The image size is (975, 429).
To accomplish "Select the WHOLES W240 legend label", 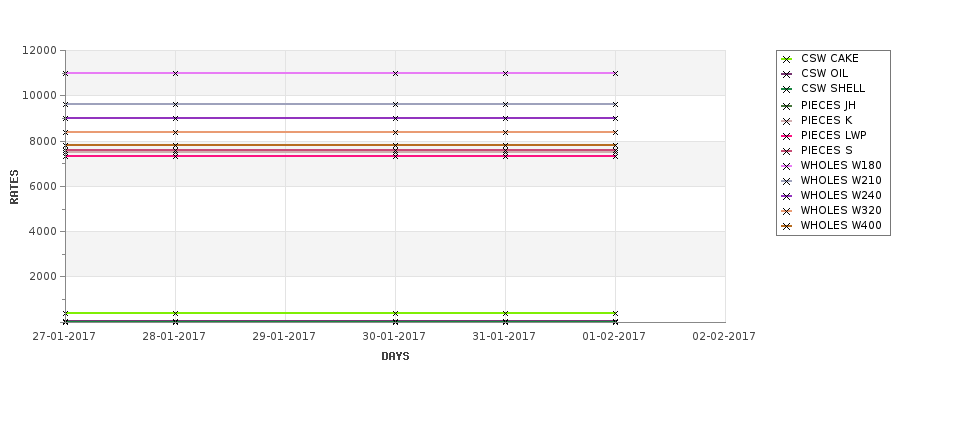I will (841, 196).
